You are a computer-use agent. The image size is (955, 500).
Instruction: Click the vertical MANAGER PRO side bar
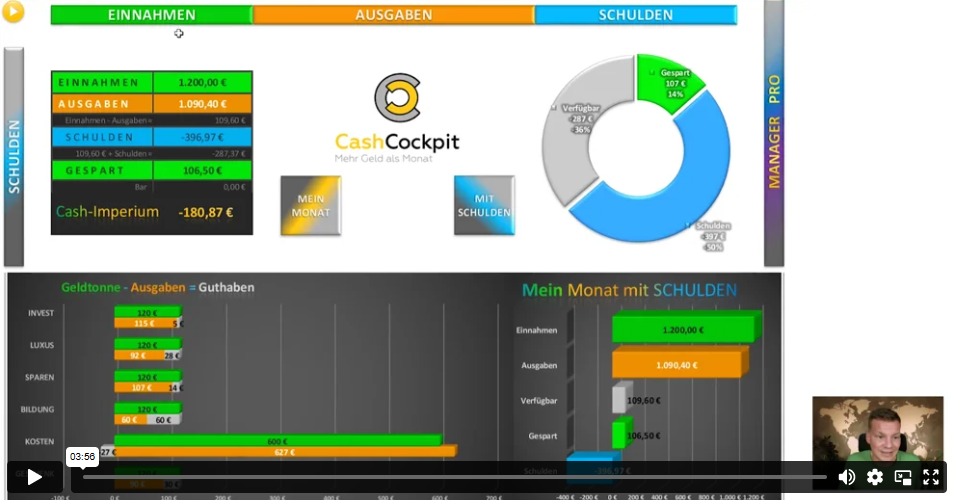click(x=774, y=133)
